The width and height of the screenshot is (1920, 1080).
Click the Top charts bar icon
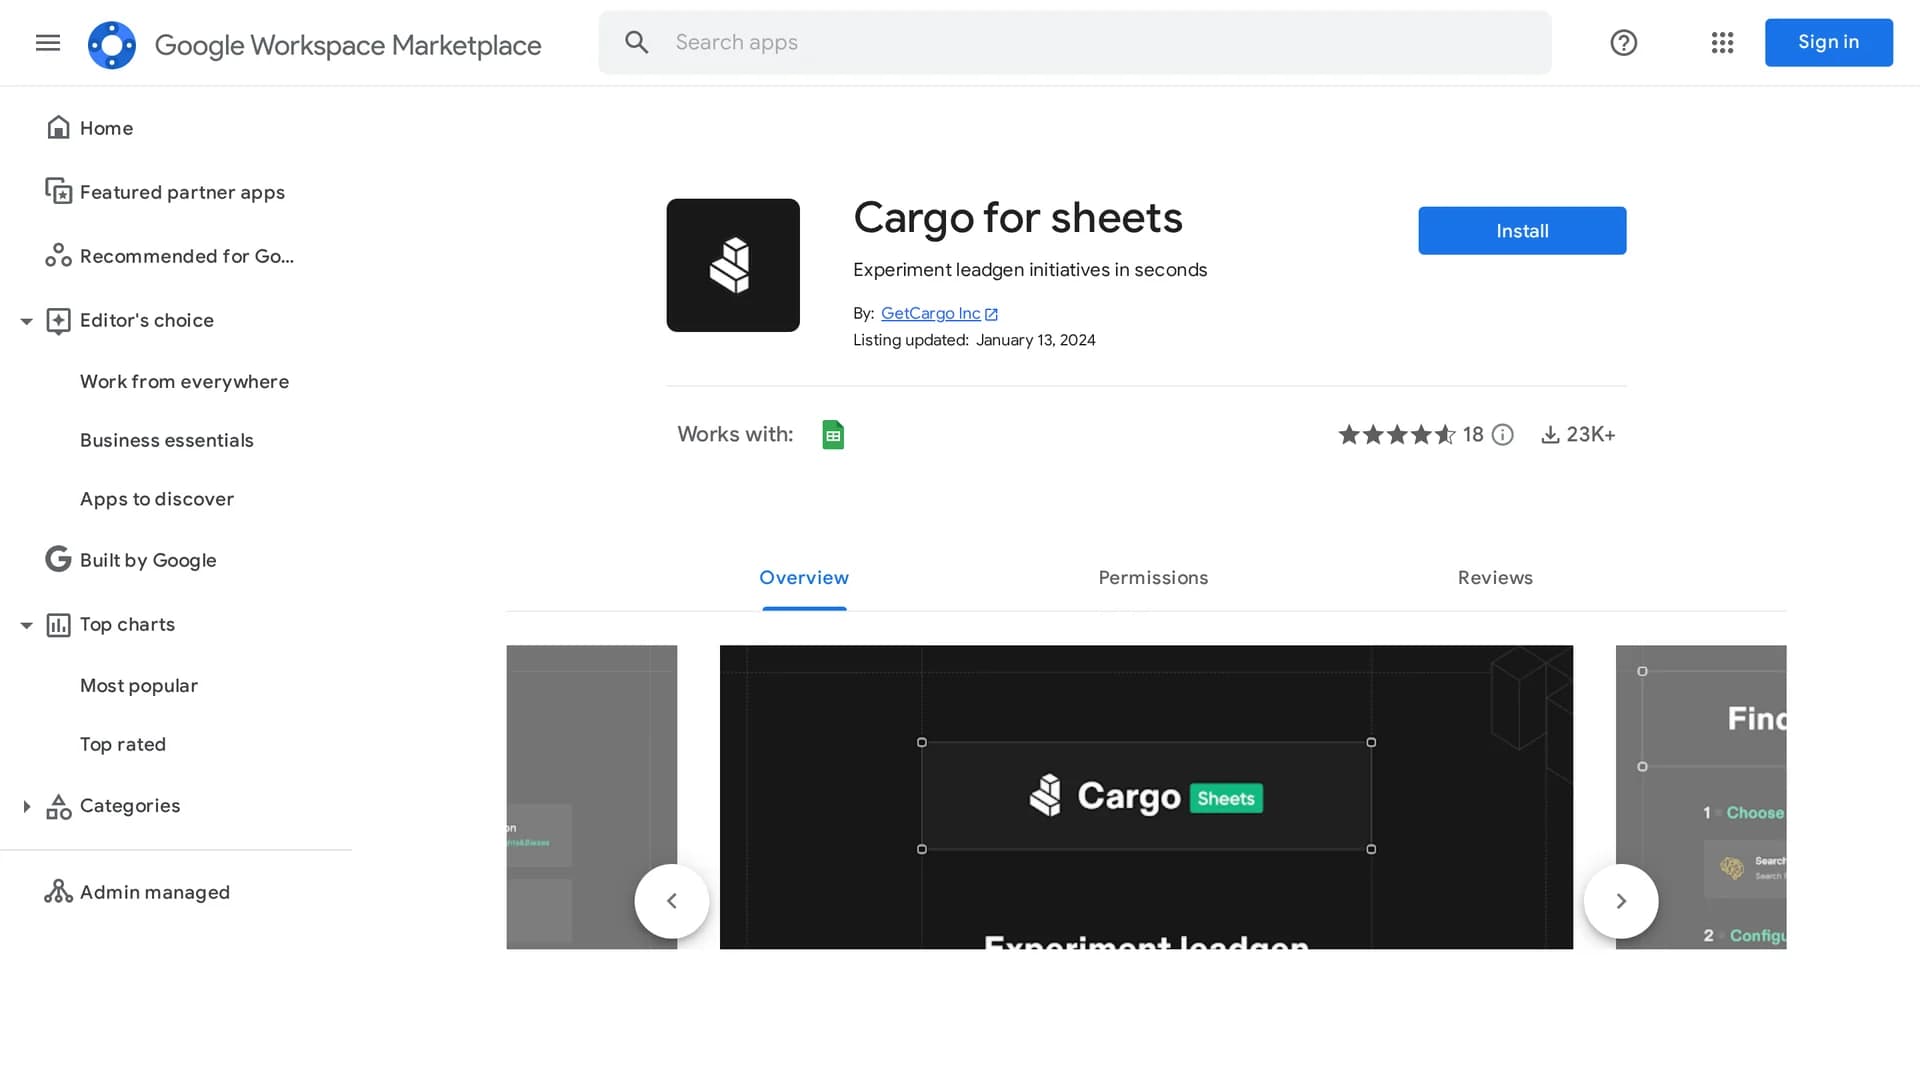point(59,625)
